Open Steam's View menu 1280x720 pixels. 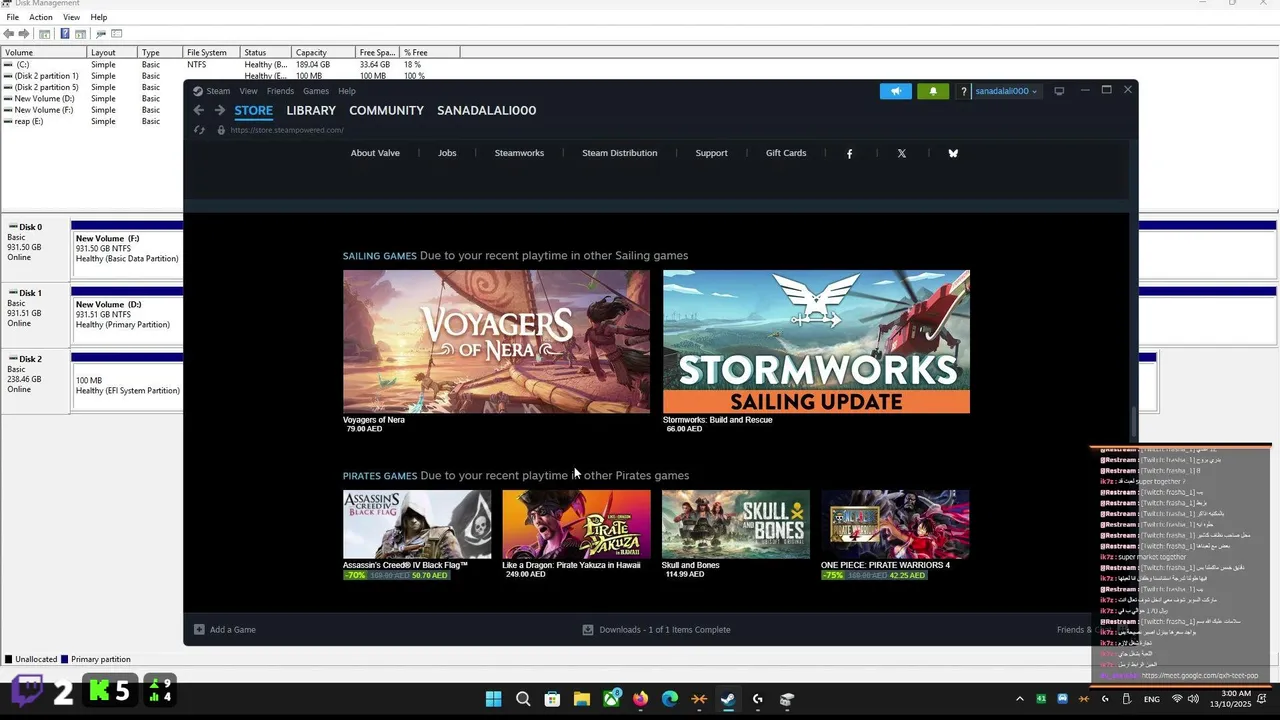pos(248,91)
